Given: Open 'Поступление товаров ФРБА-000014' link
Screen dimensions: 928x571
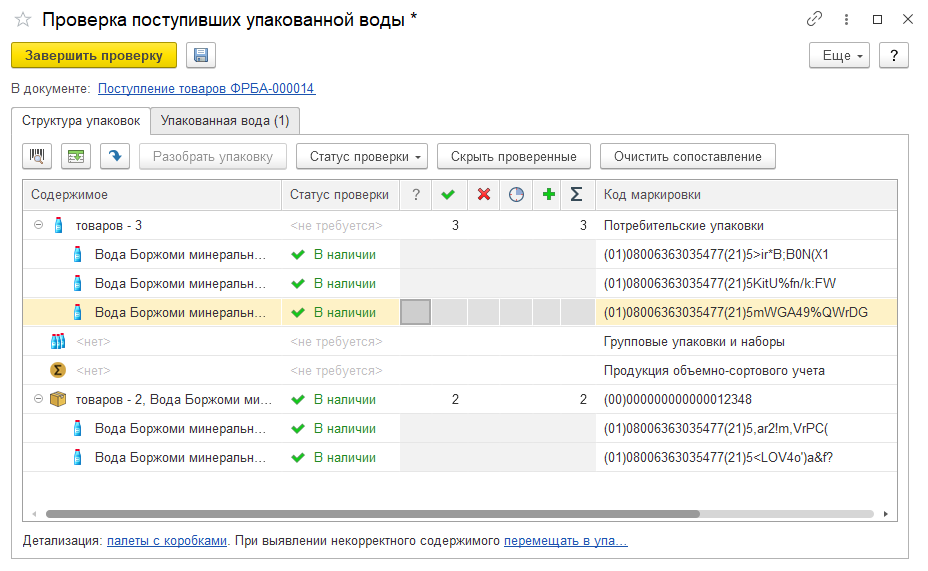Looking at the screenshot, I should pos(206,88).
